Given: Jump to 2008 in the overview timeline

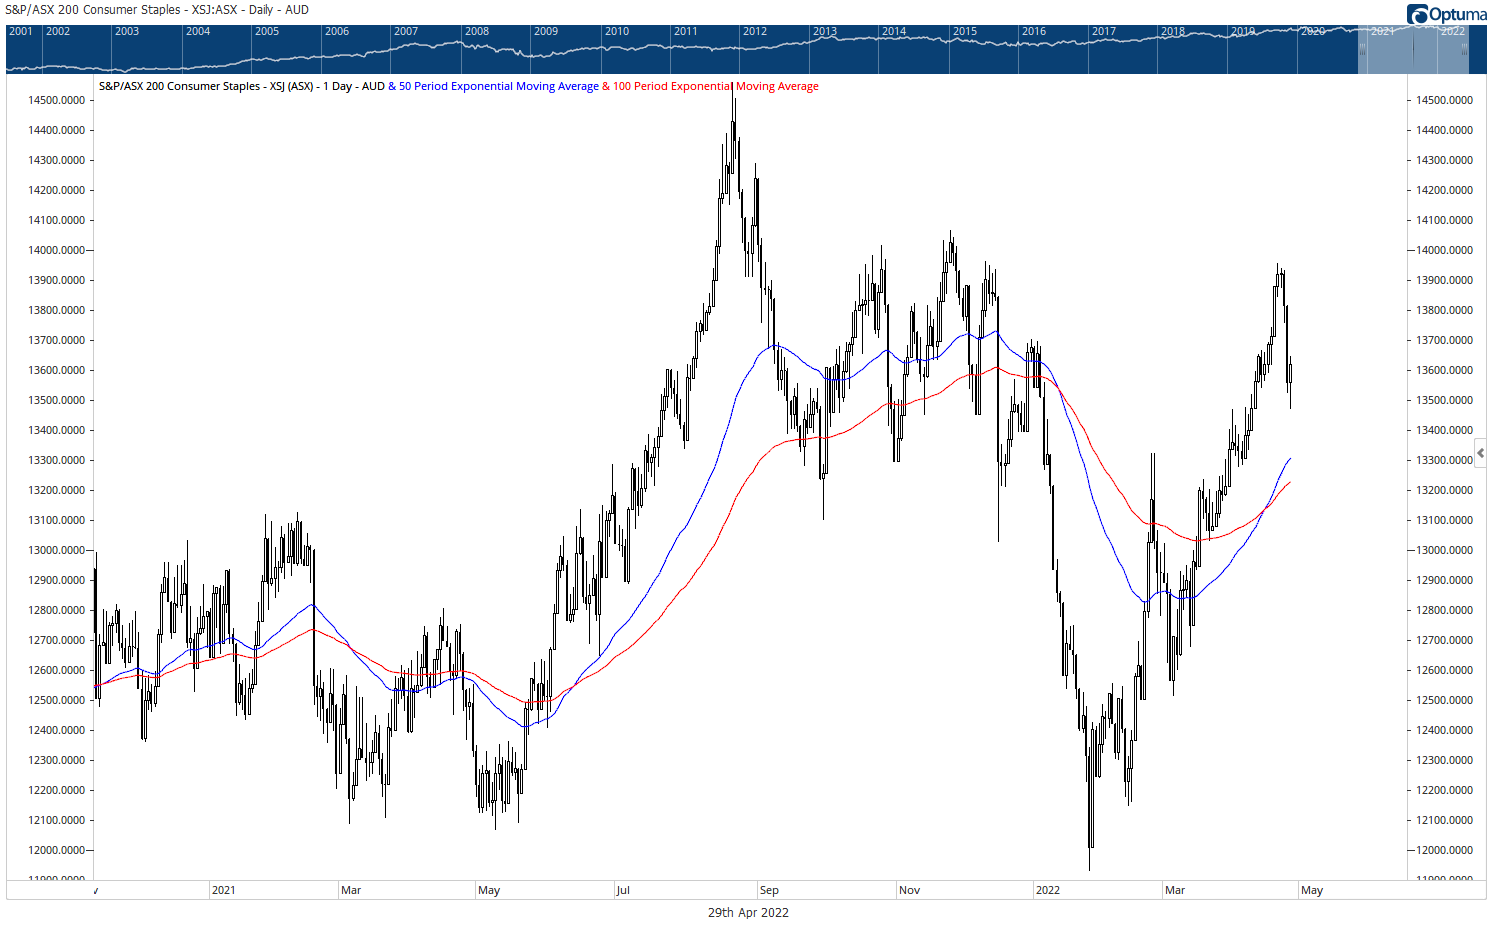Looking at the screenshot, I should pos(477,32).
